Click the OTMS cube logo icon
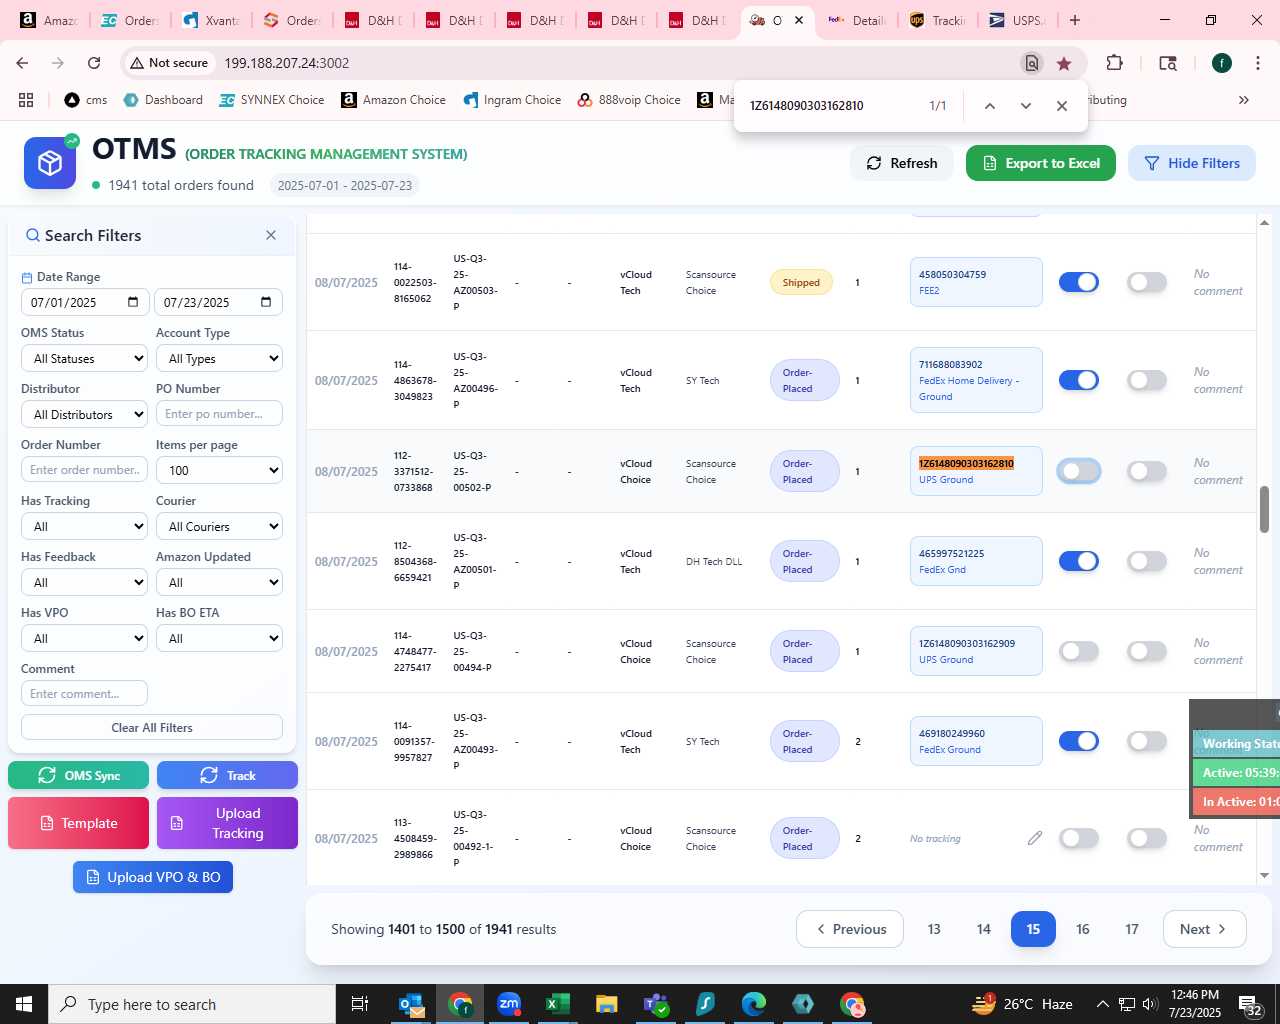 pyautogui.click(x=50, y=163)
